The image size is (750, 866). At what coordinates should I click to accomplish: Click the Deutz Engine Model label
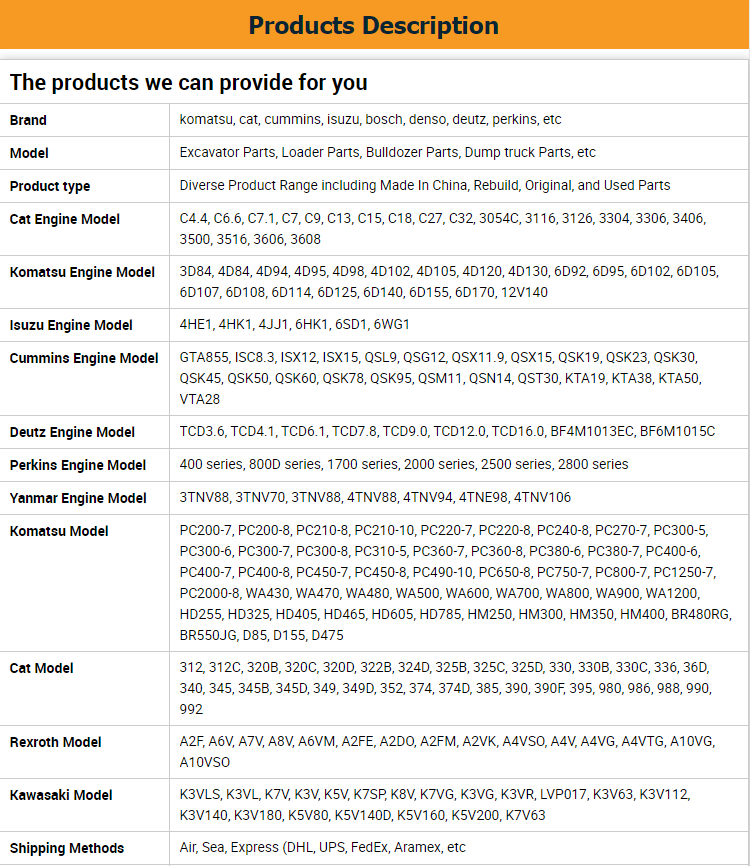point(72,432)
